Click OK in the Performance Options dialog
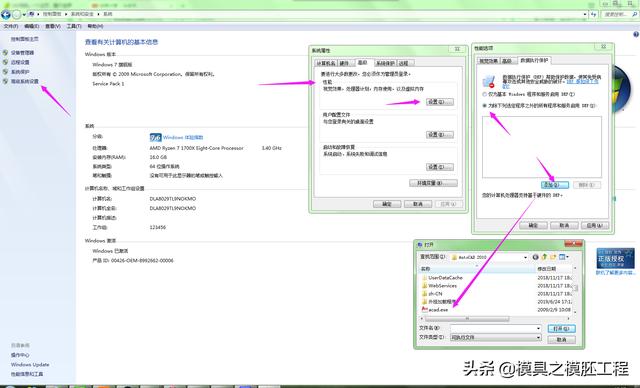Screen dimensions: 640x388 pyautogui.click(x=533, y=225)
